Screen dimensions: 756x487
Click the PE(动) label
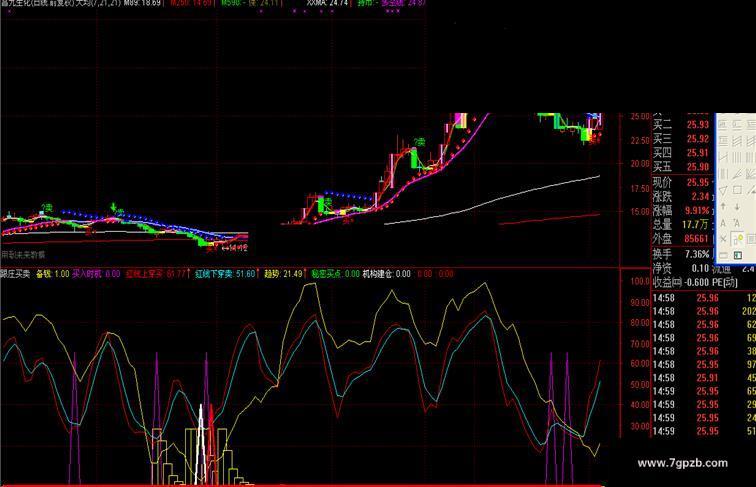click(x=725, y=282)
